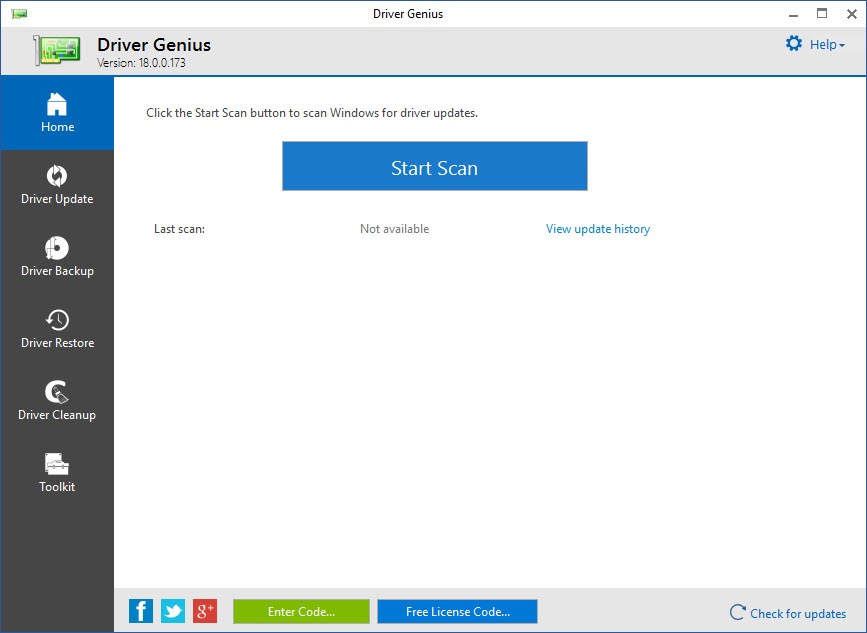Maximize the Driver Genius window
The image size is (867, 633).
click(x=822, y=14)
